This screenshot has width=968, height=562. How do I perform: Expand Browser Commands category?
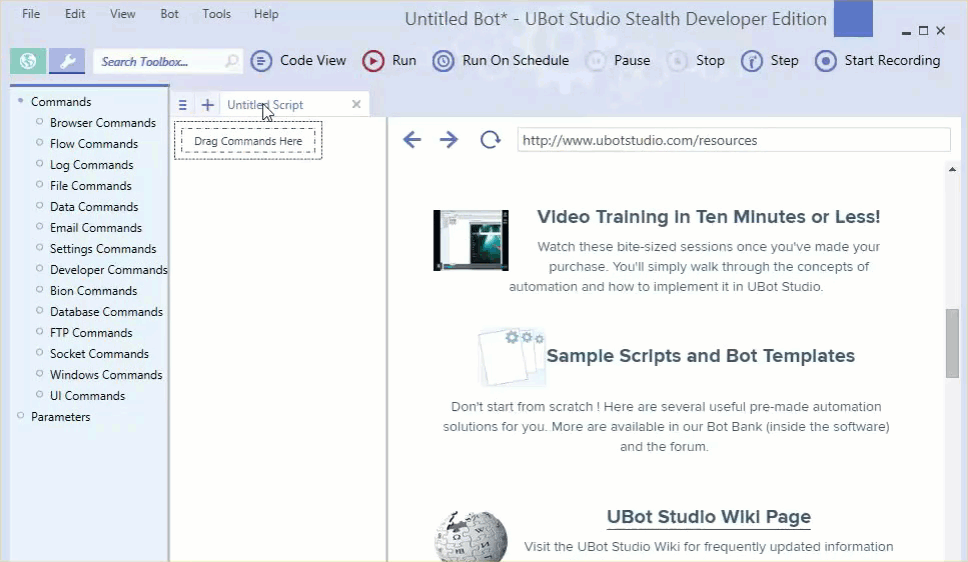[40, 122]
